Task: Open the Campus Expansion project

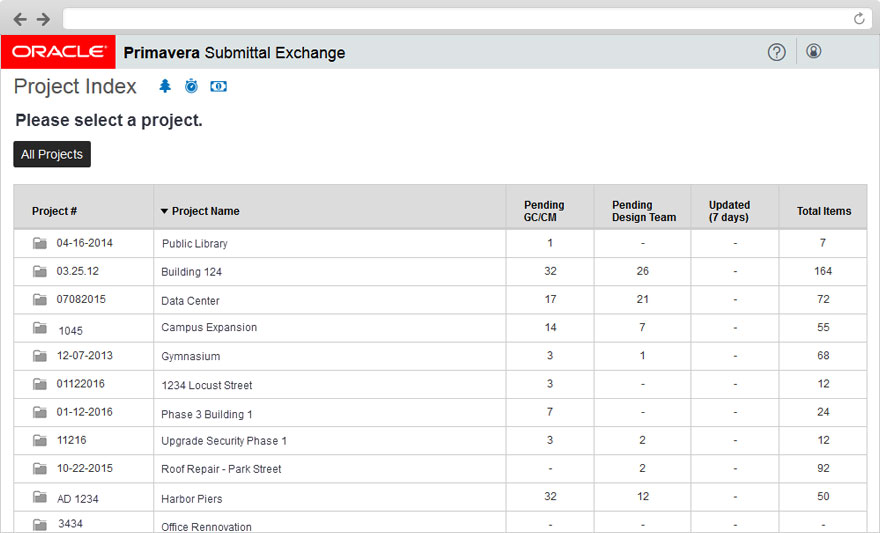Action: (x=209, y=327)
